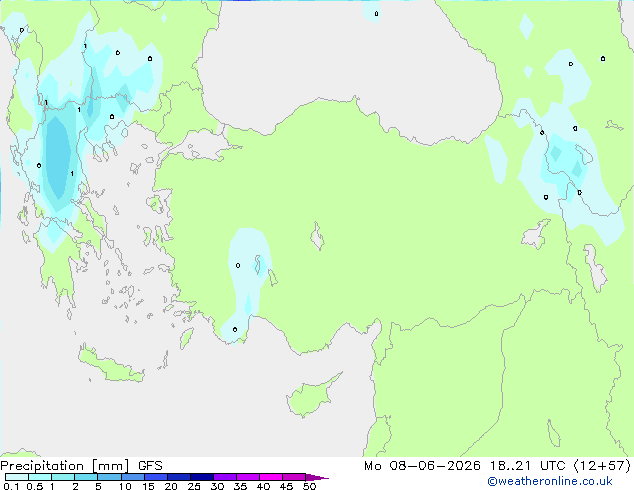Click the '0.1' legend scale label

(x=11, y=486)
